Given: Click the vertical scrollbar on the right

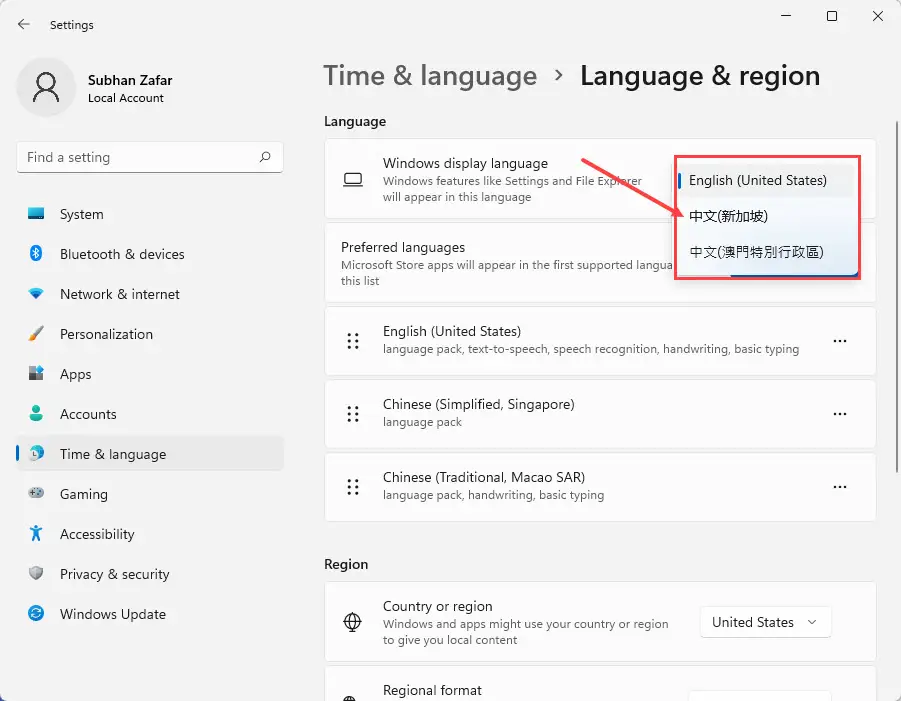Looking at the screenshot, I should pyautogui.click(x=896, y=296).
